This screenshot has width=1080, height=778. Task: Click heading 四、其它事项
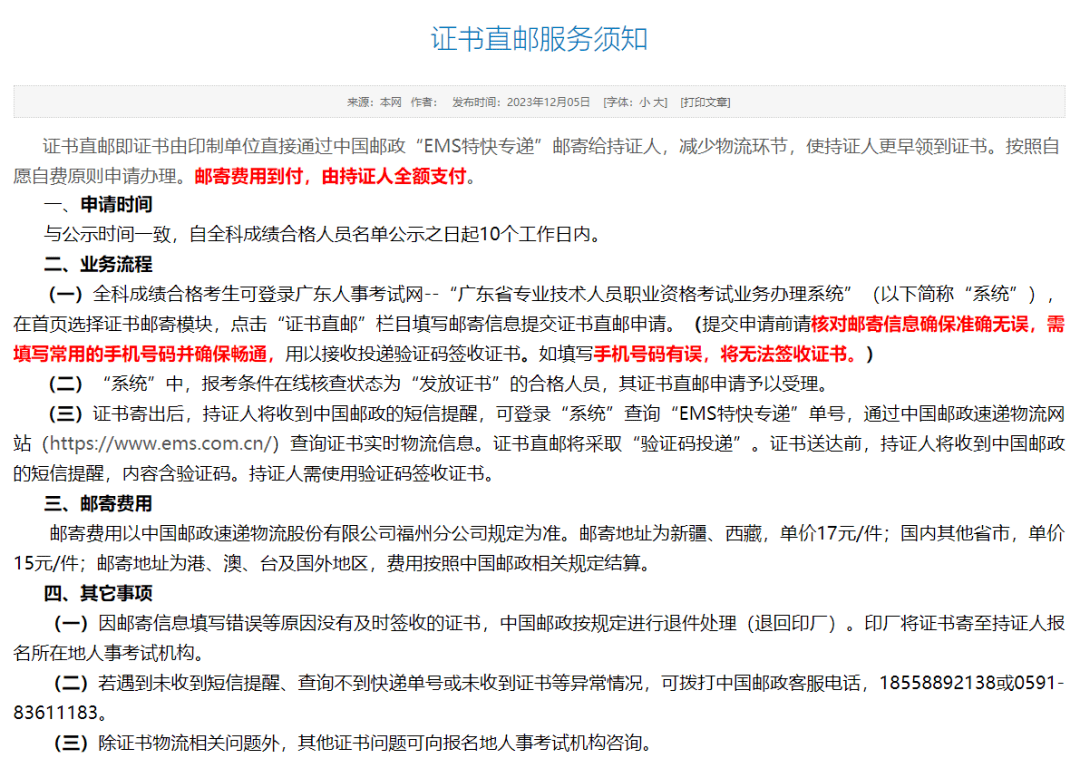tap(98, 593)
